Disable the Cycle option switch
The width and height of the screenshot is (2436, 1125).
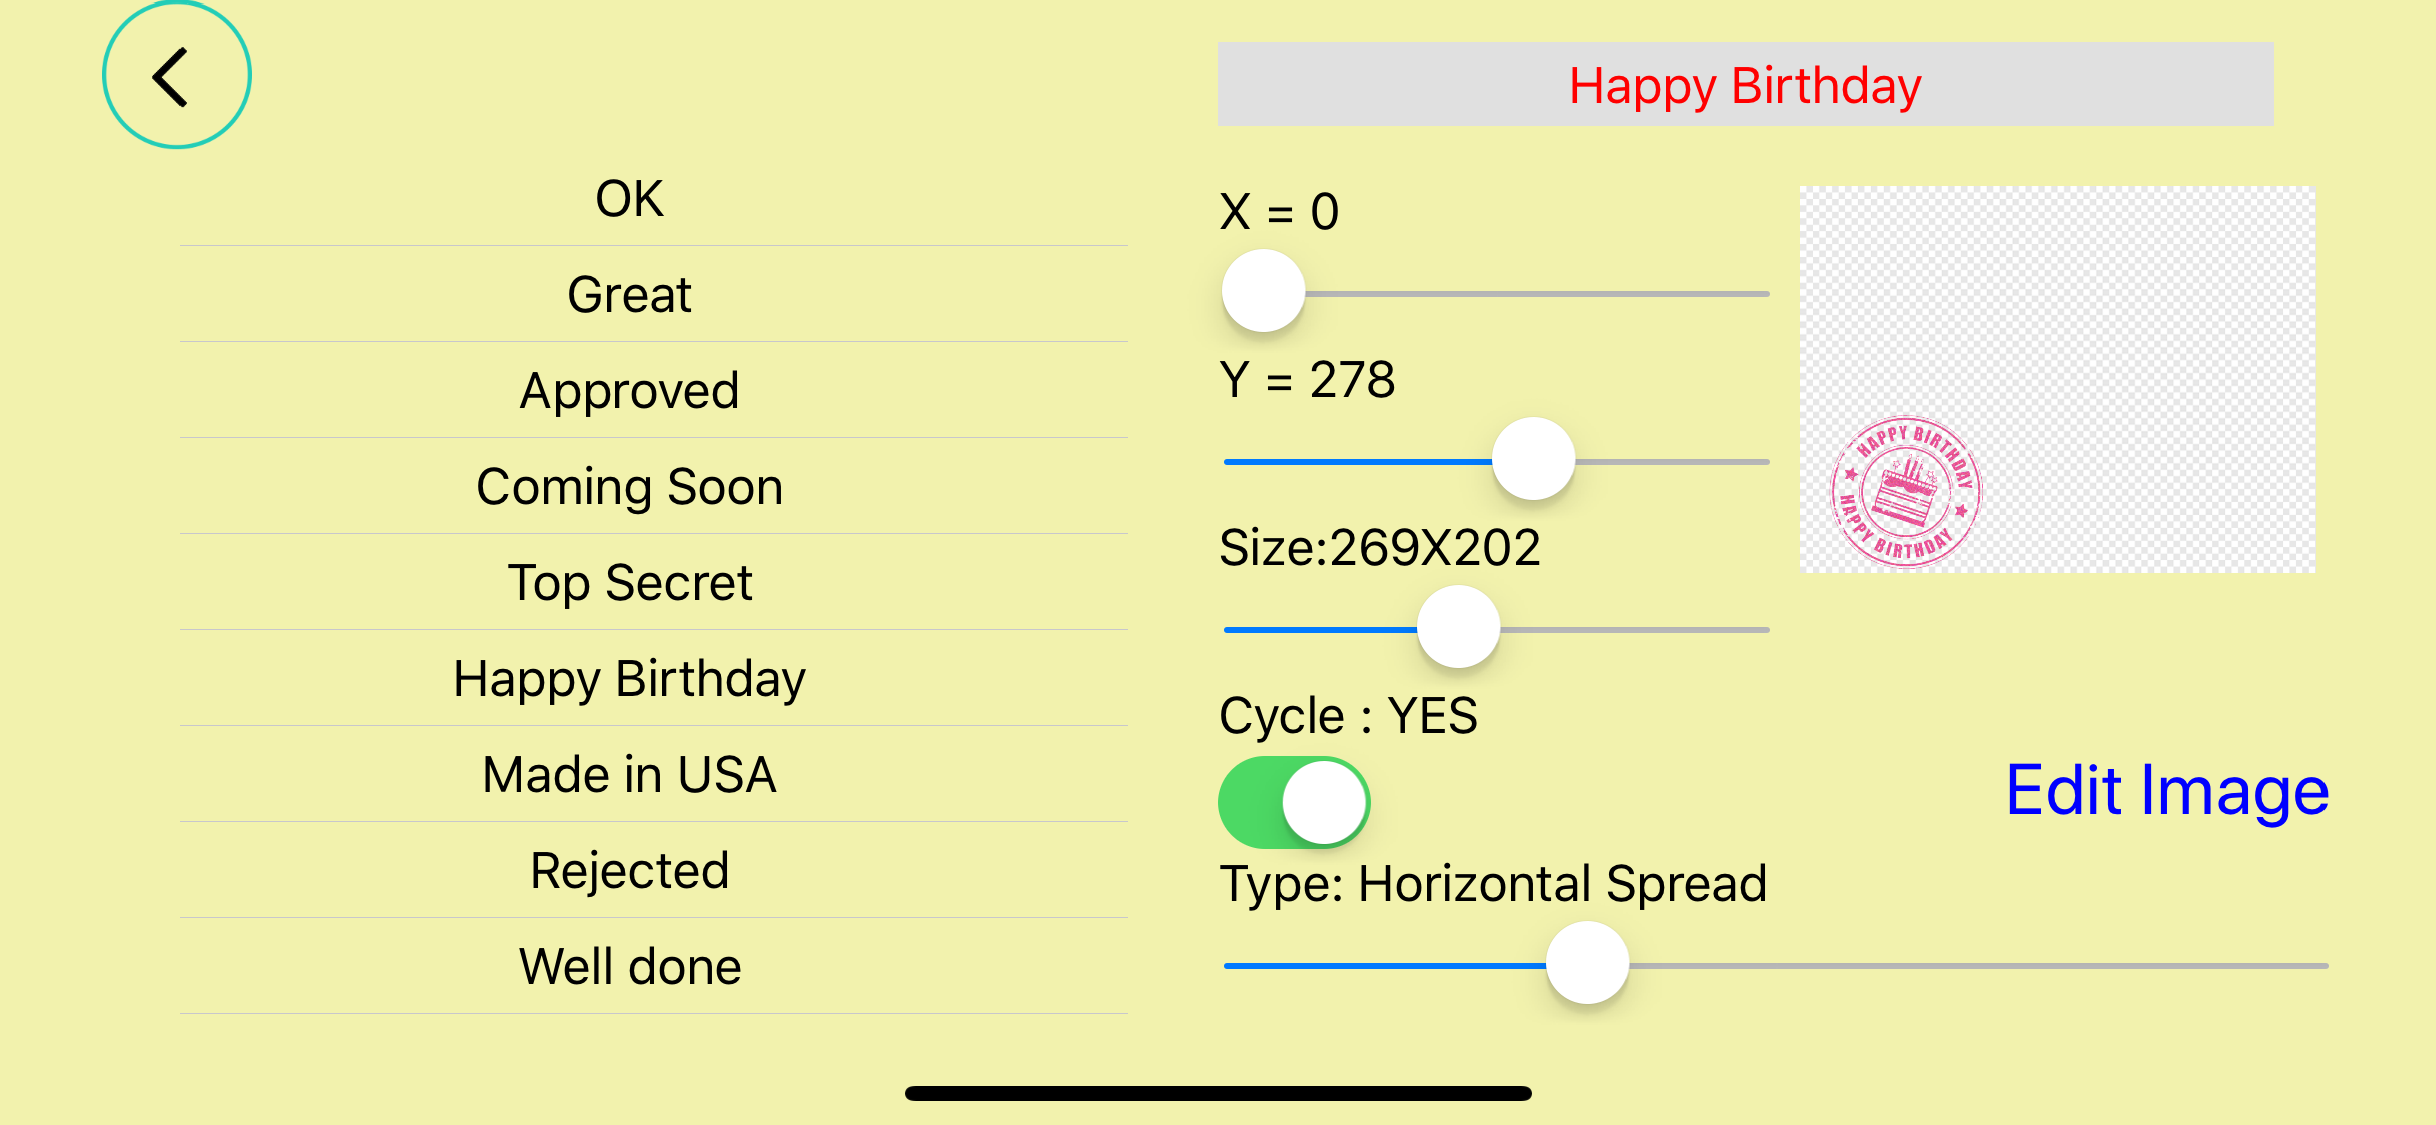click(1294, 802)
